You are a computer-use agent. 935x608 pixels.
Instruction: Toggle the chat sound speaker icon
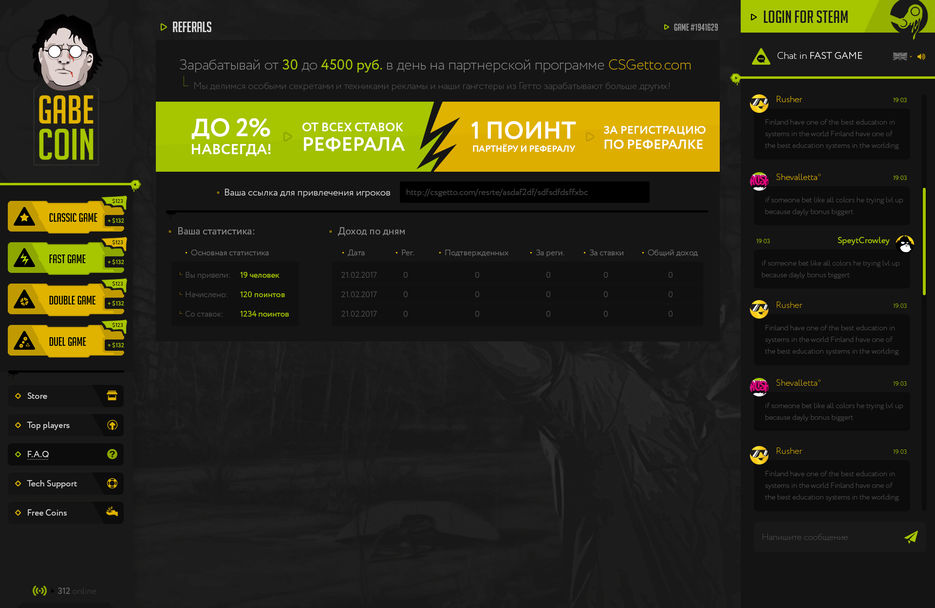coord(921,57)
